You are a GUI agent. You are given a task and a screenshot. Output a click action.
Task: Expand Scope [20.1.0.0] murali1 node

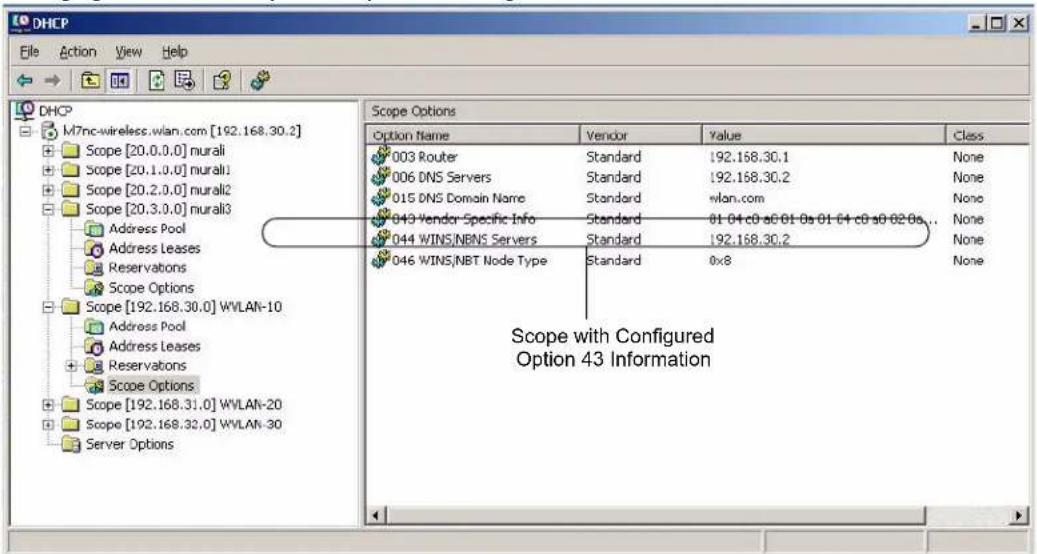[x=48, y=171]
